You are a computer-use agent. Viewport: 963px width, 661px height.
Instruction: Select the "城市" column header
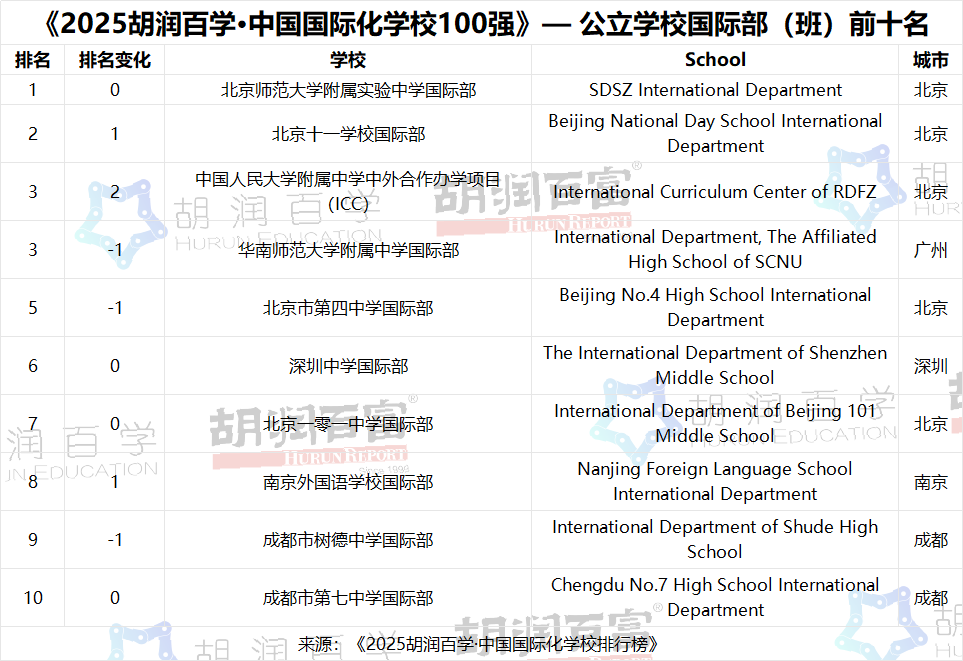930,60
